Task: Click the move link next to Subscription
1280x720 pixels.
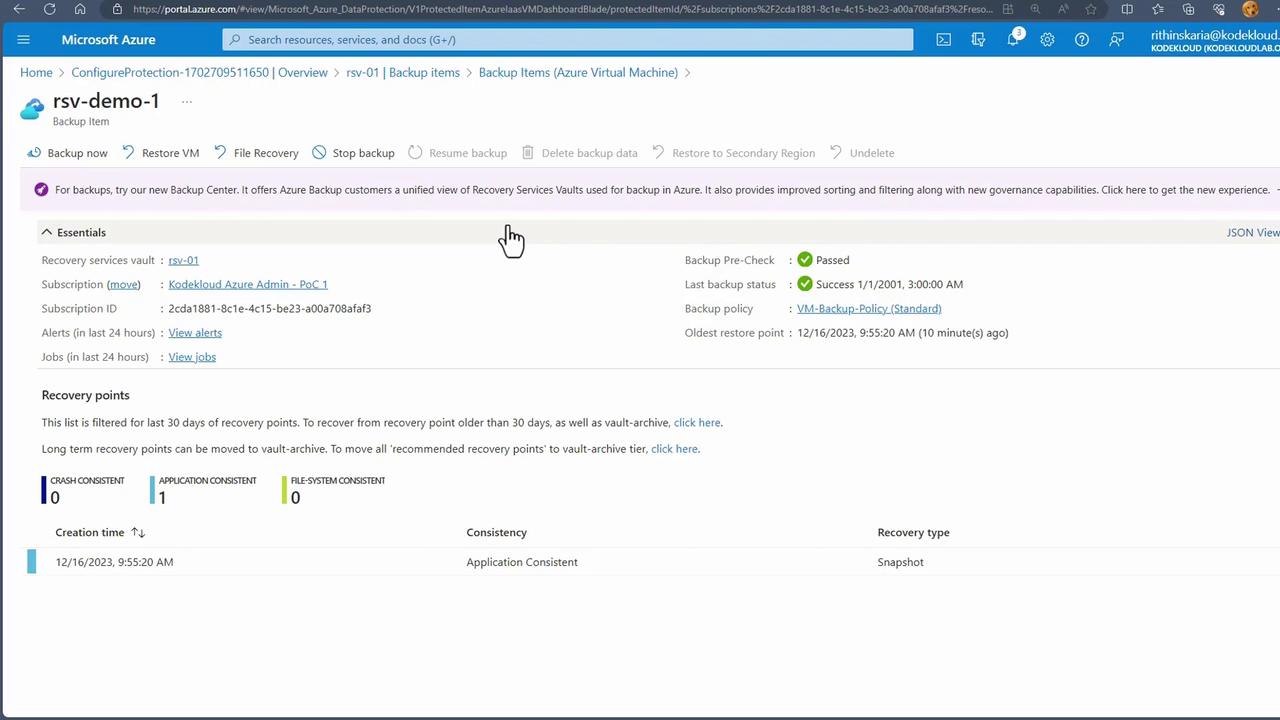Action: [x=124, y=284]
